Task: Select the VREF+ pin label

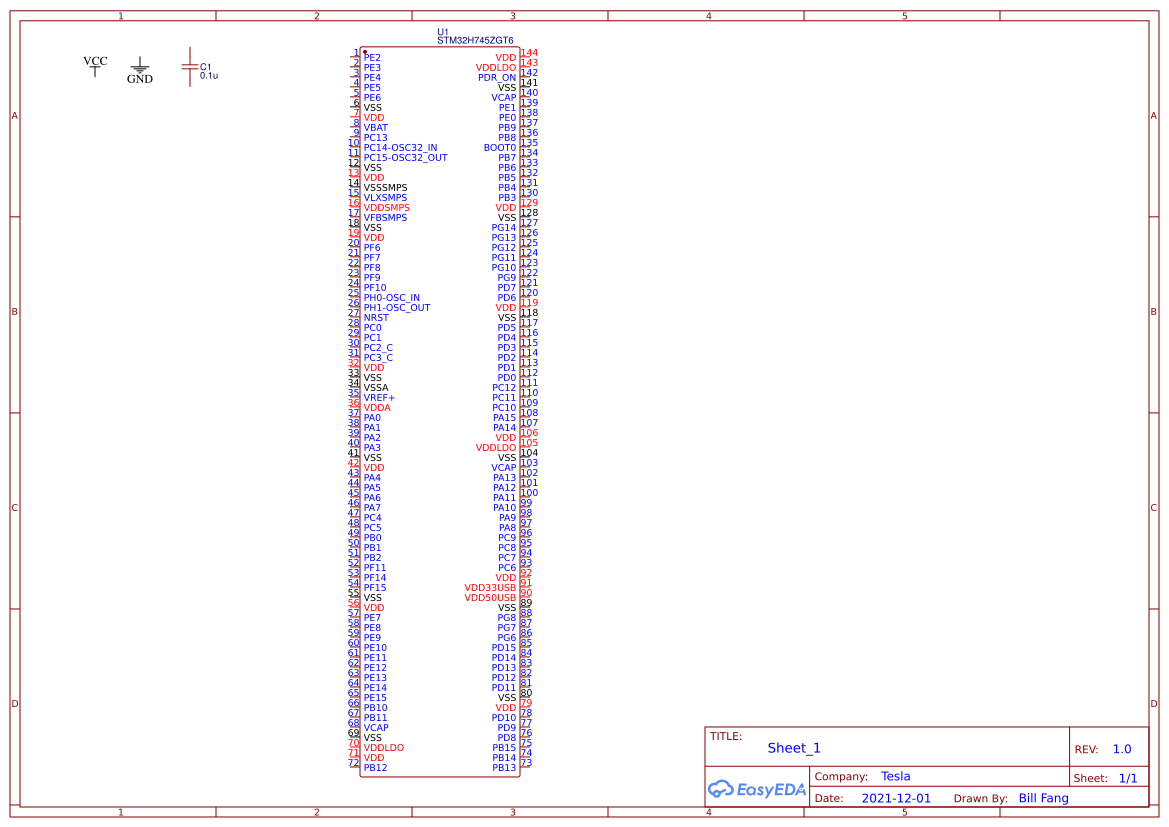Action: click(x=379, y=397)
